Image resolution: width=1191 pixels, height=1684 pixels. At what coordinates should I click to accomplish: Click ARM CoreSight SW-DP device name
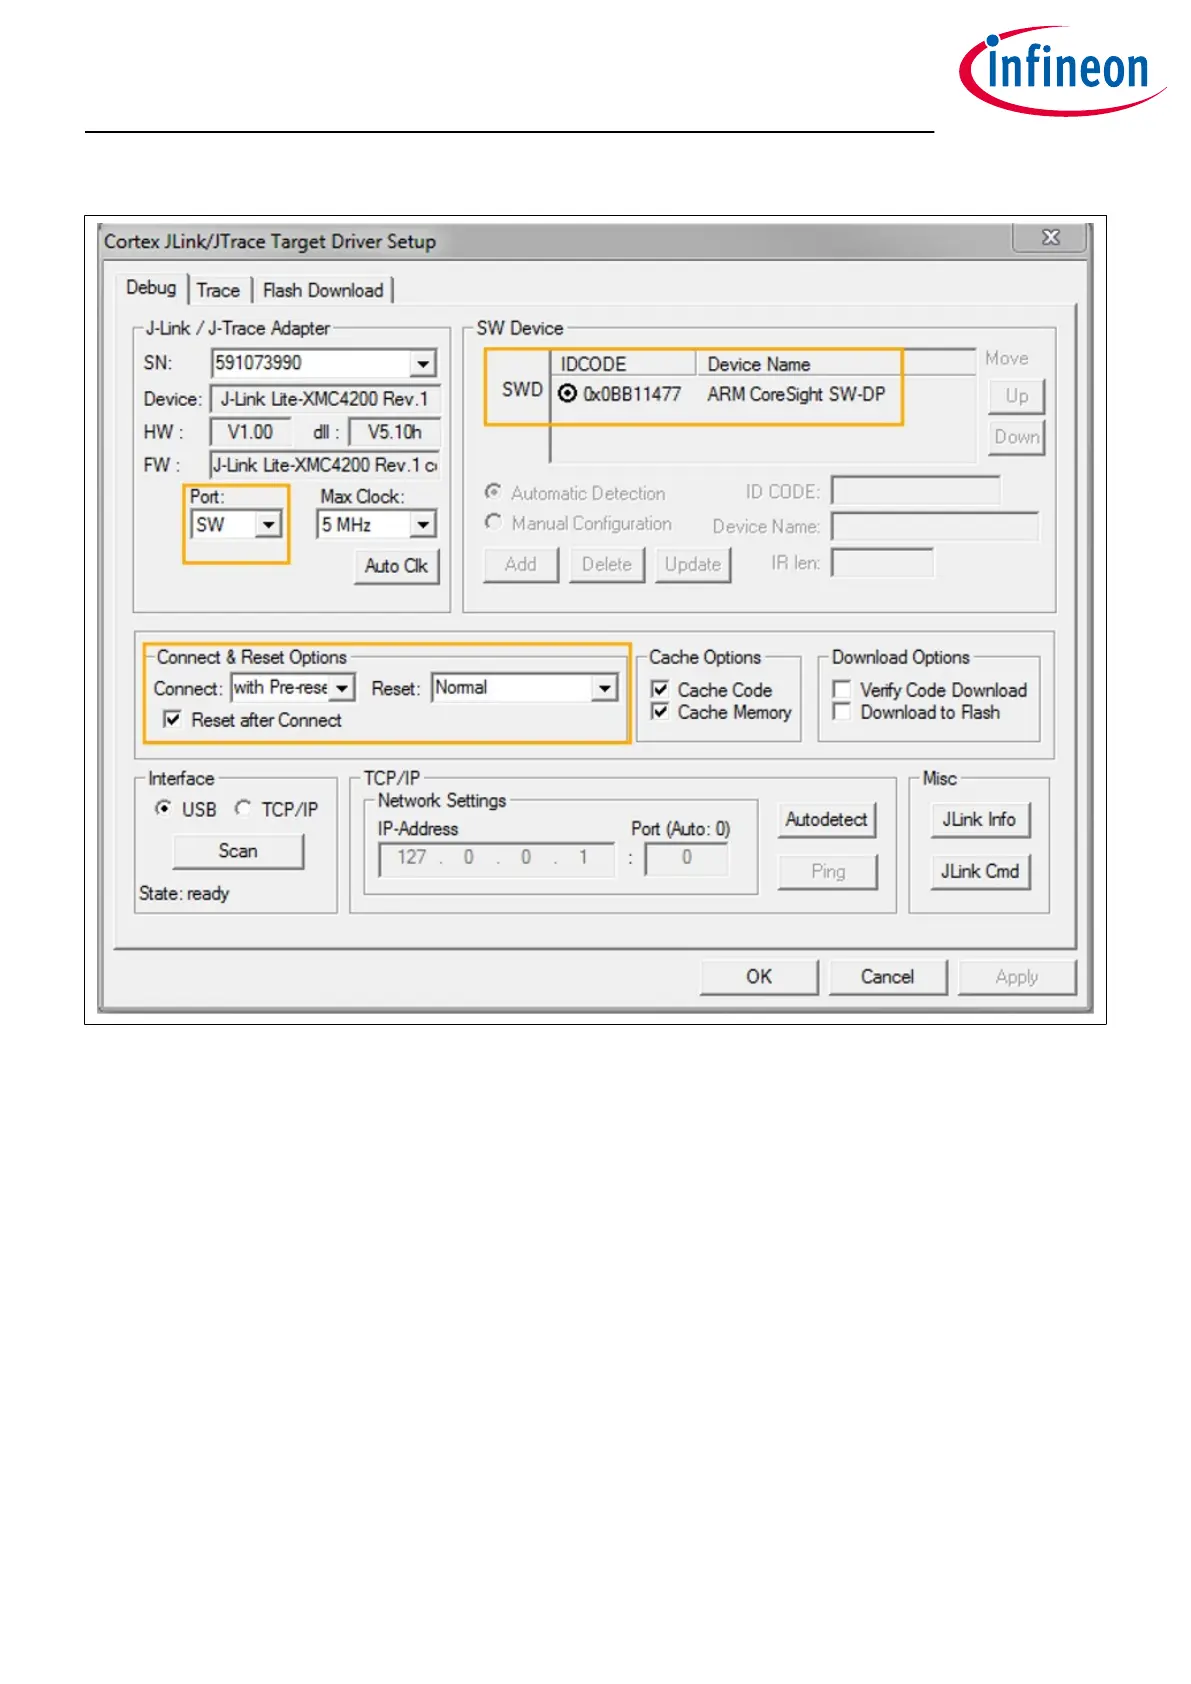(x=796, y=394)
